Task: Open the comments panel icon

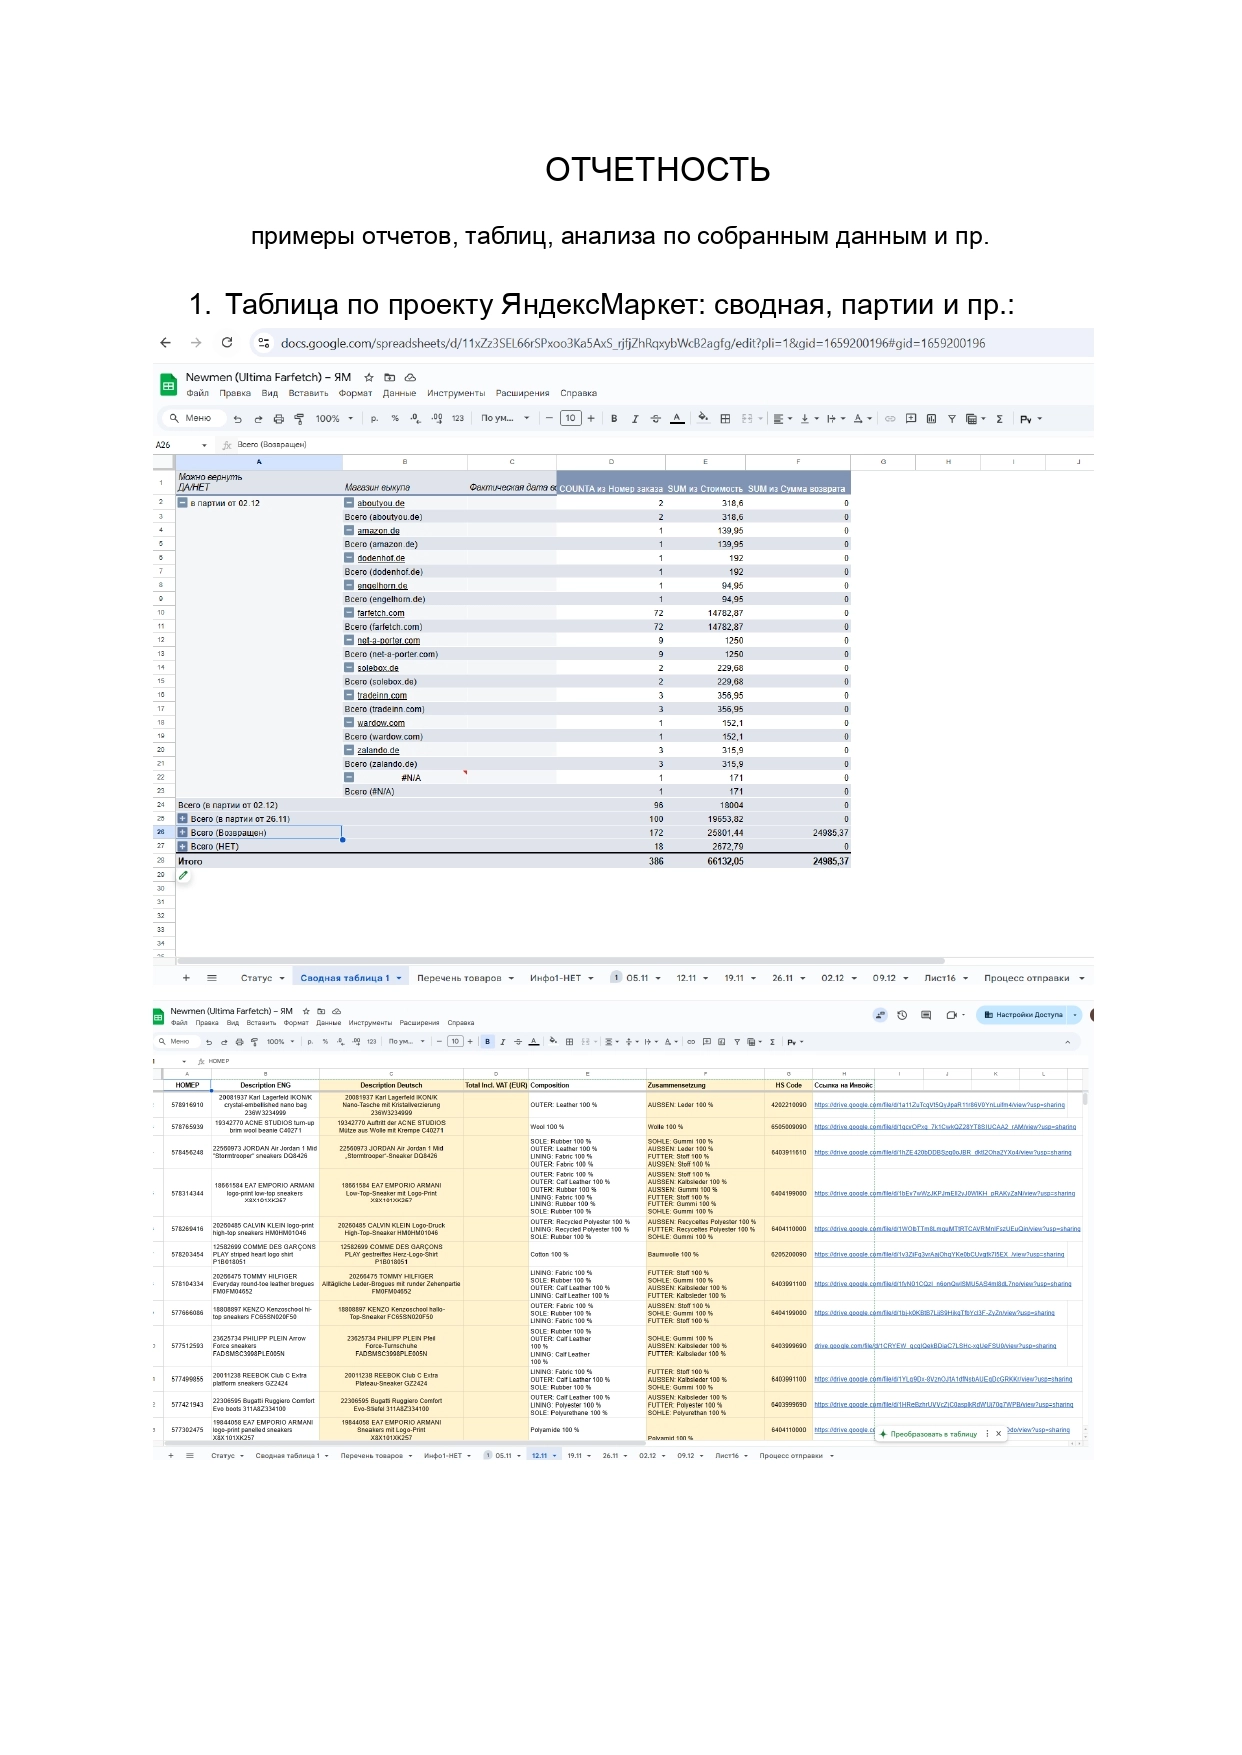Action: [926, 1015]
